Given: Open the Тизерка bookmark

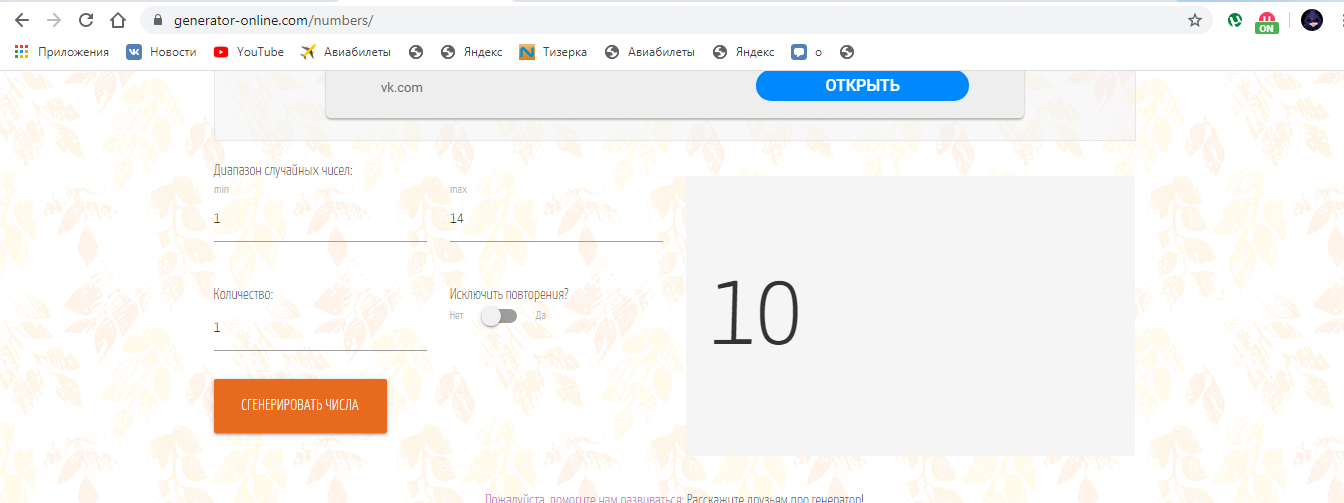Looking at the screenshot, I should pyautogui.click(x=553, y=52).
